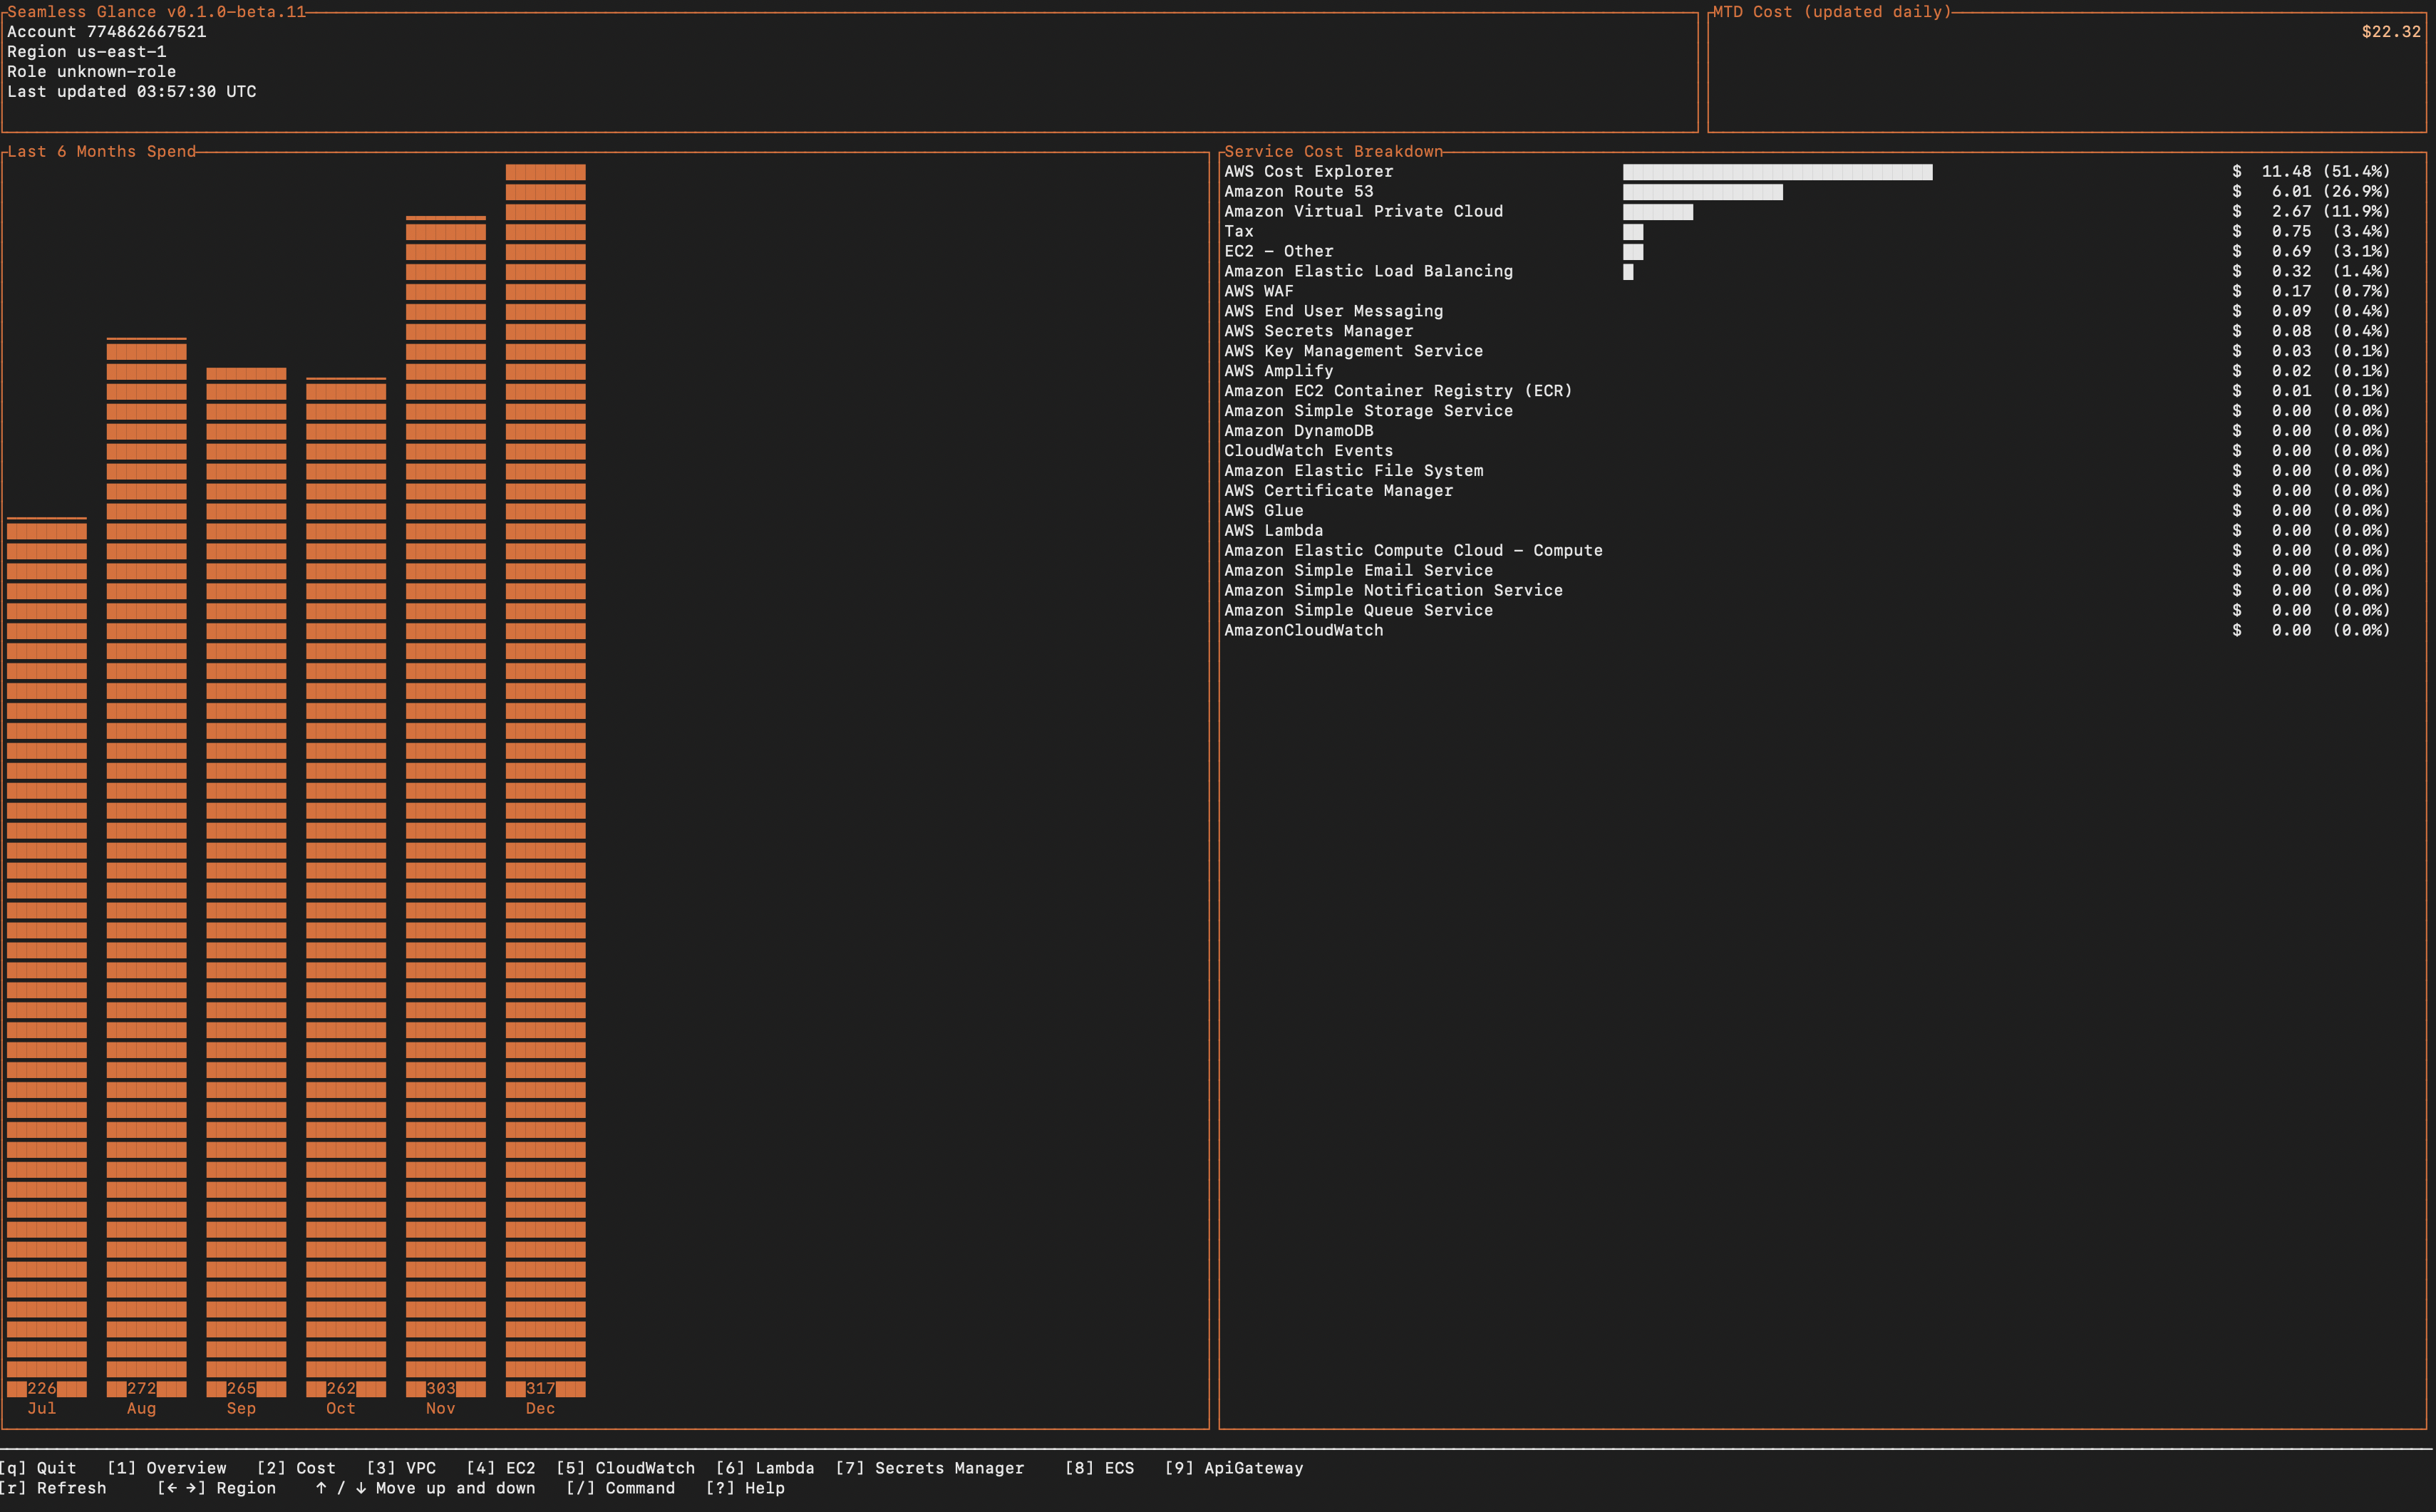The image size is (2436, 1512).
Task: Click the July spend bar
Action: click(47, 957)
